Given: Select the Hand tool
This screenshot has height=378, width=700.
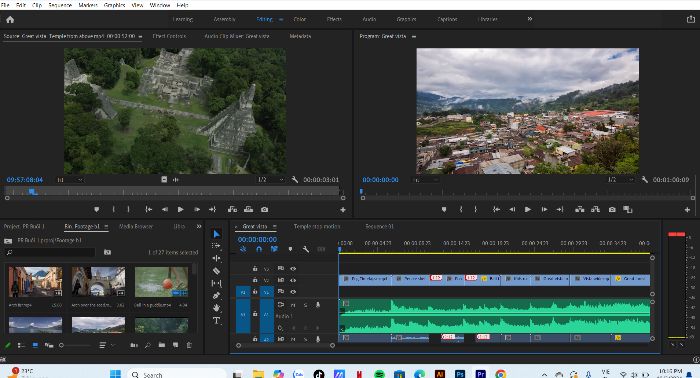Looking at the screenshot, I should point(216,307).
